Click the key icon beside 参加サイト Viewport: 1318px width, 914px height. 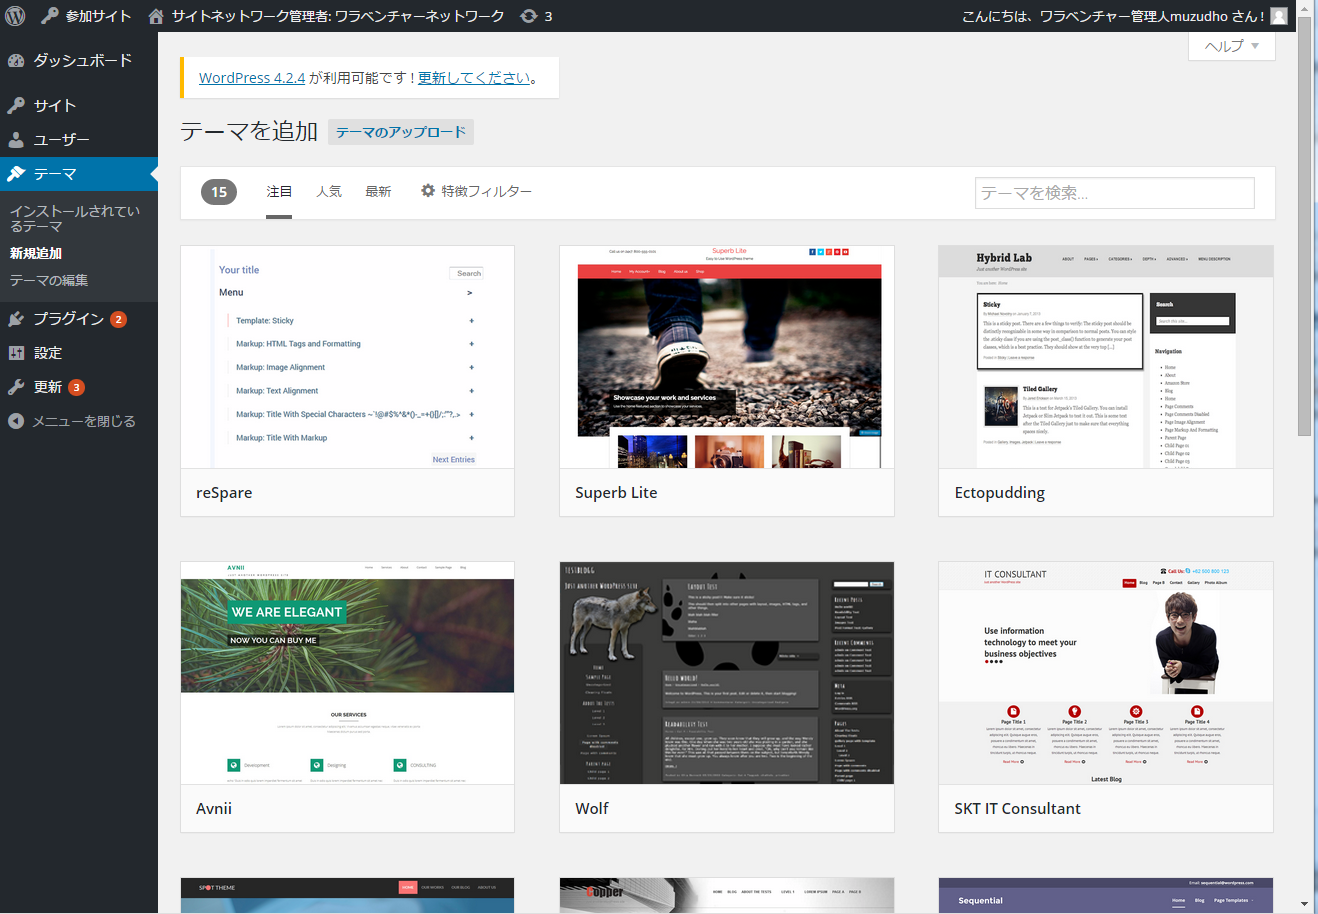[50, 16]
